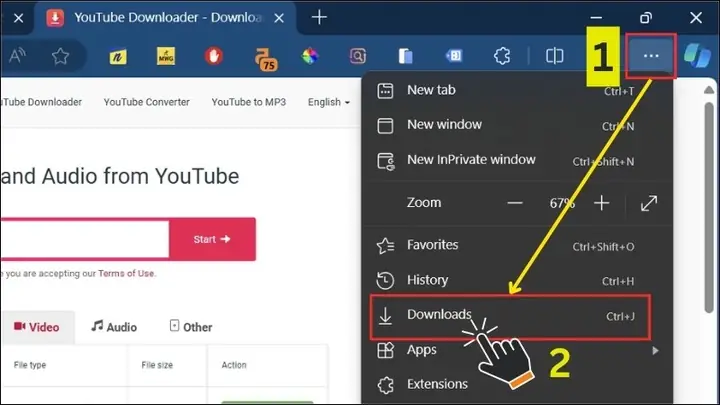
Task: Open Settings and more ellipsis button
Action: (651, 56)
